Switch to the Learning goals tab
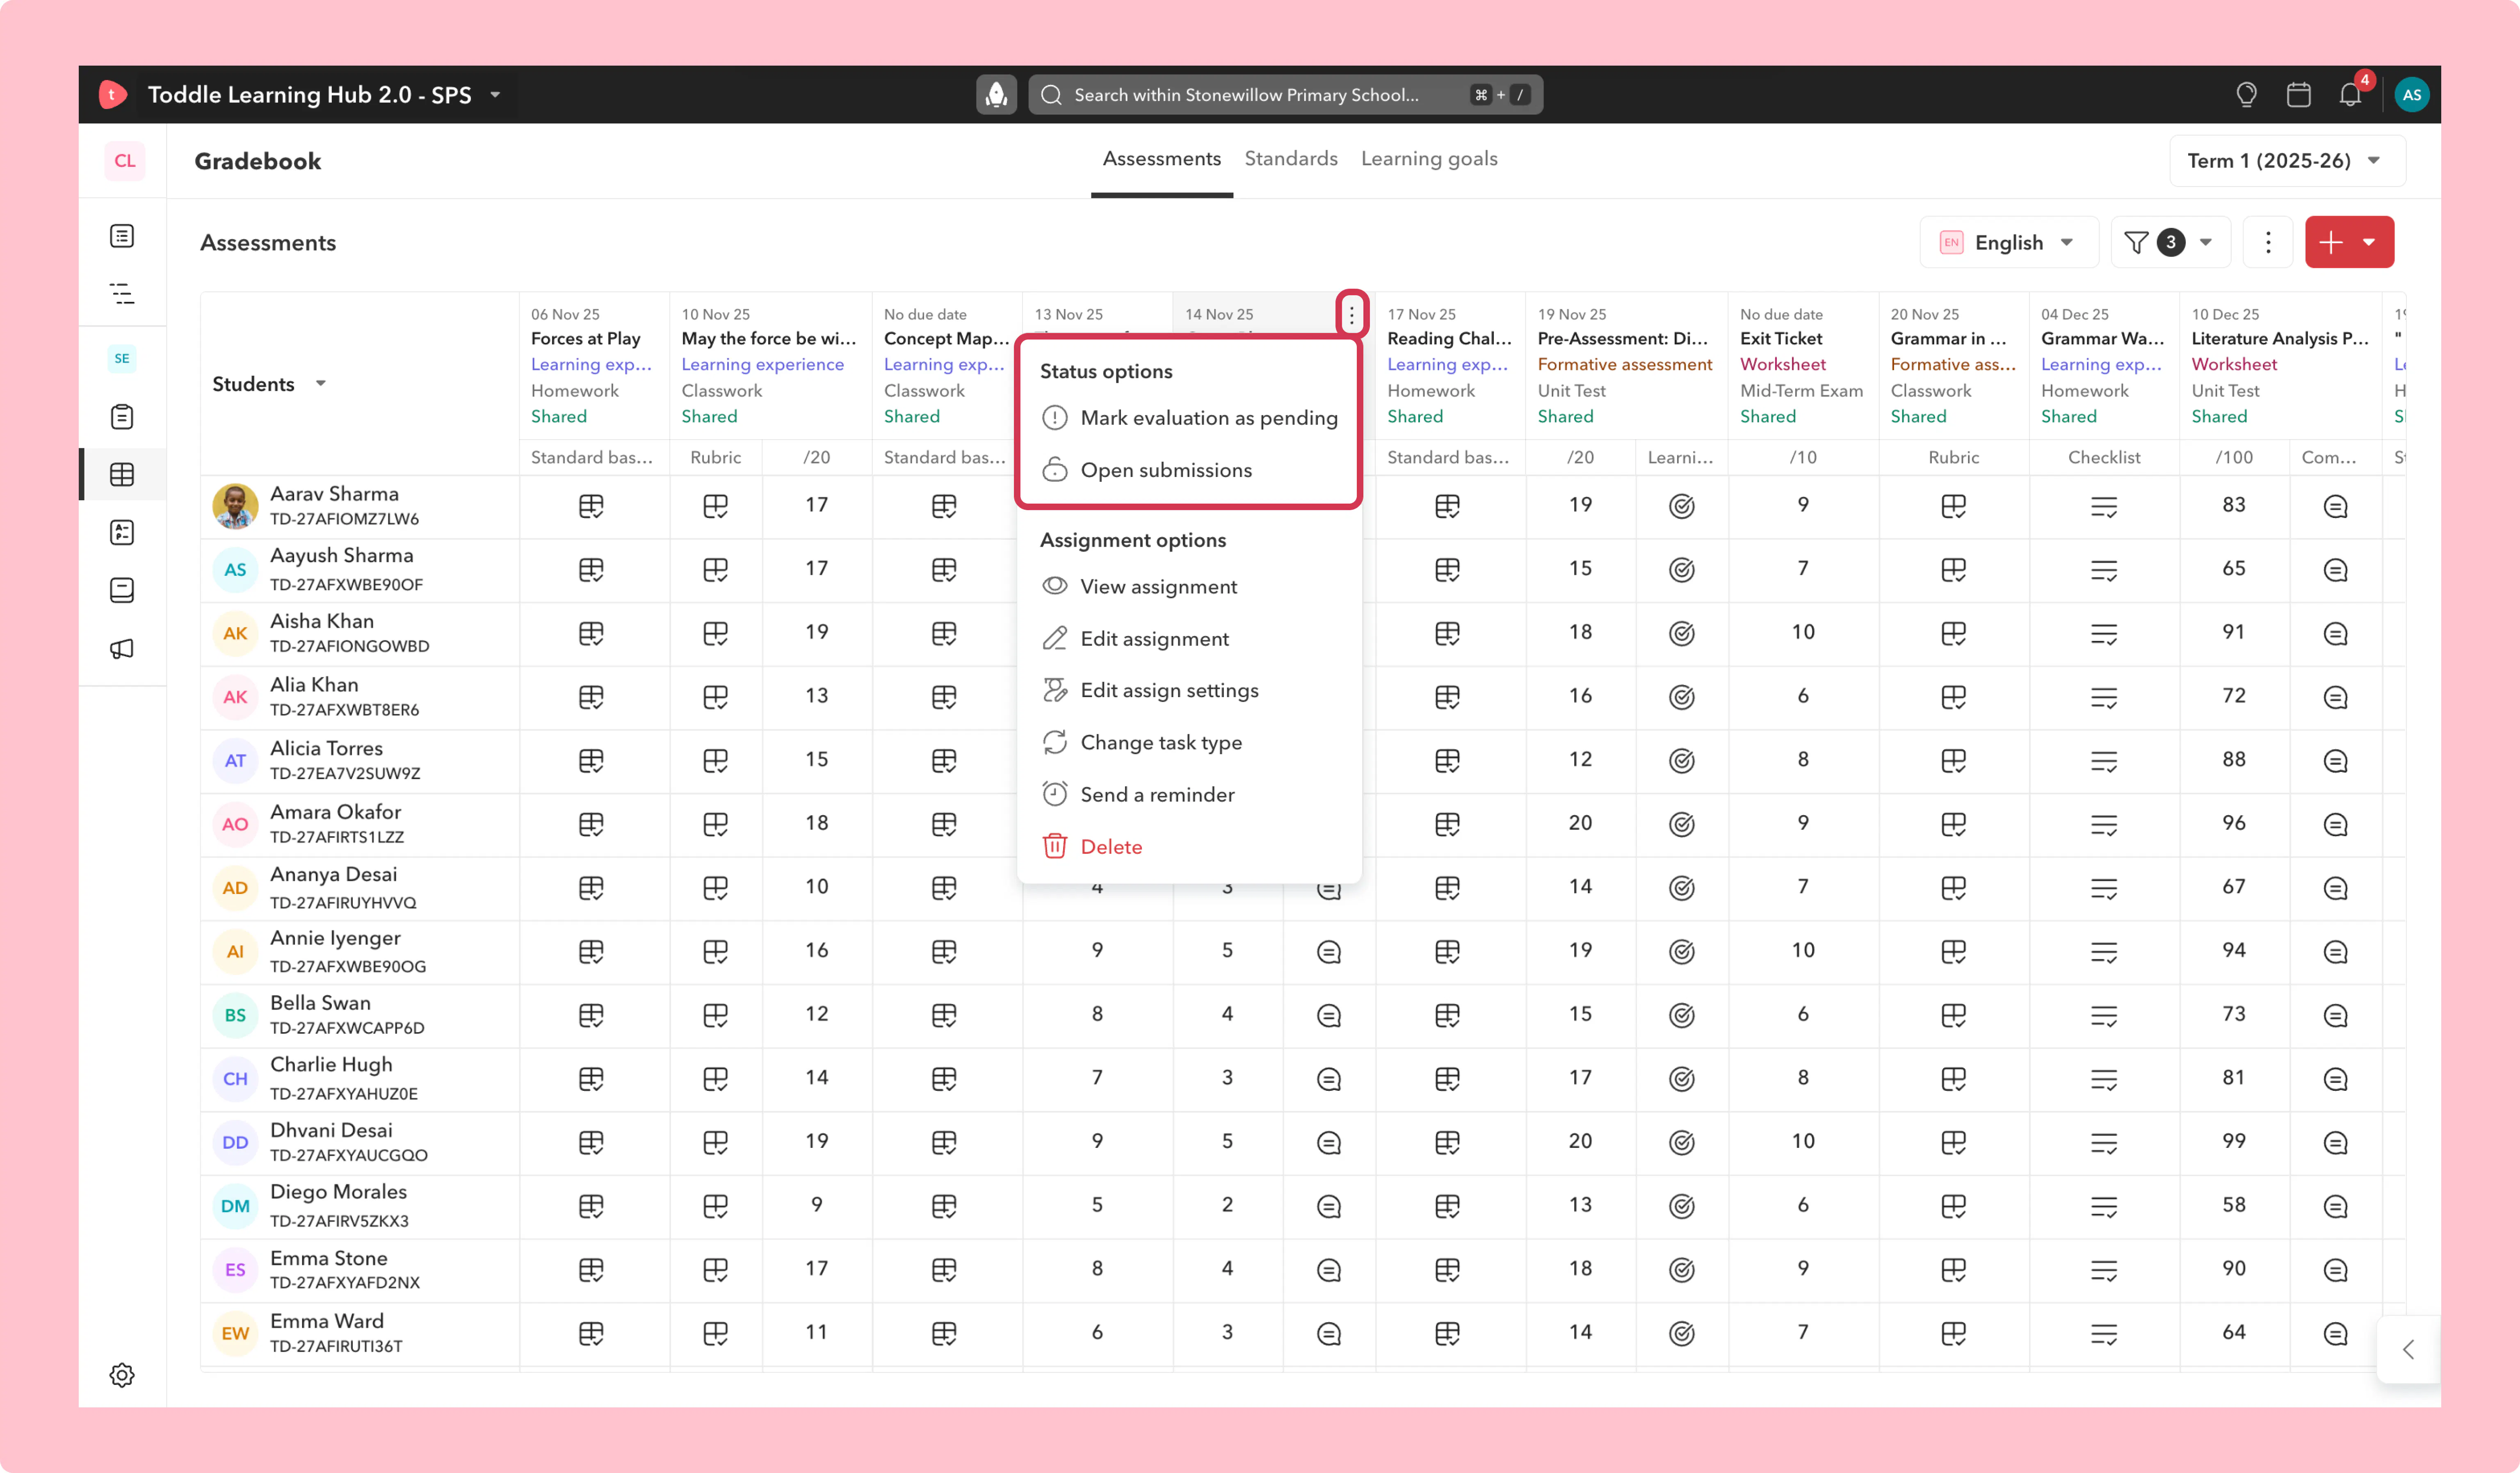2520x1473 pixels. (x=1429, y=159)
